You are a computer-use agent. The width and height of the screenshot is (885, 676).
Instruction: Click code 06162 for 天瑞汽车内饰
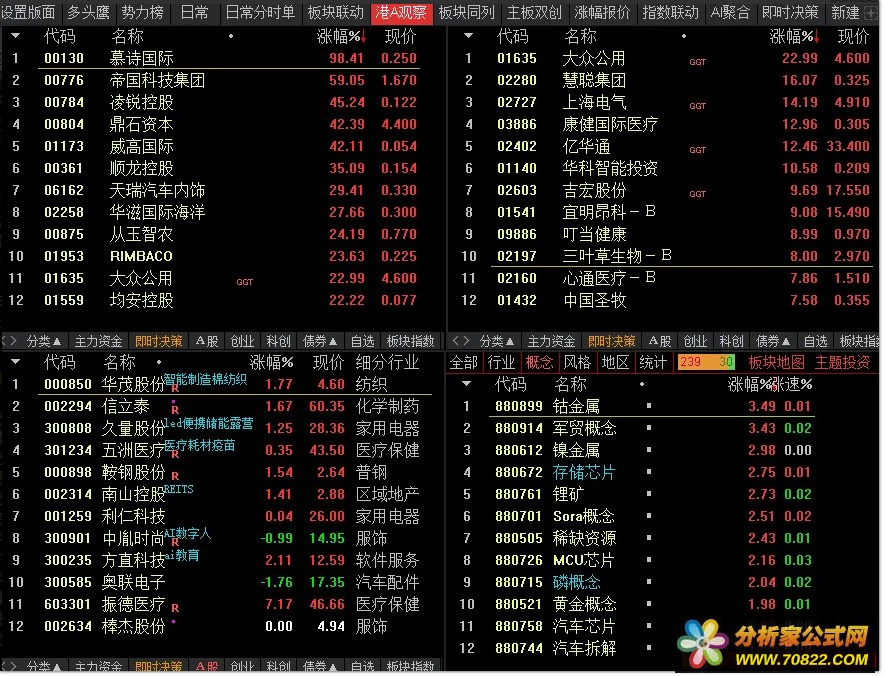[x=64, y=190]
